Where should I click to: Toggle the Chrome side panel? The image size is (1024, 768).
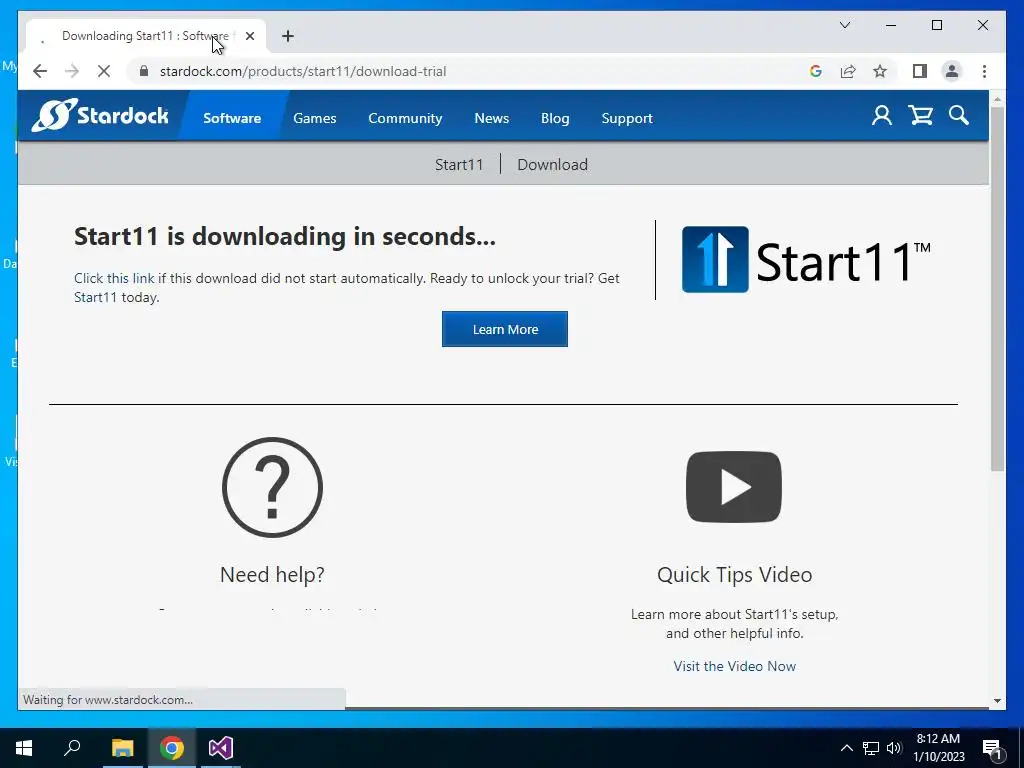(920, 71)
